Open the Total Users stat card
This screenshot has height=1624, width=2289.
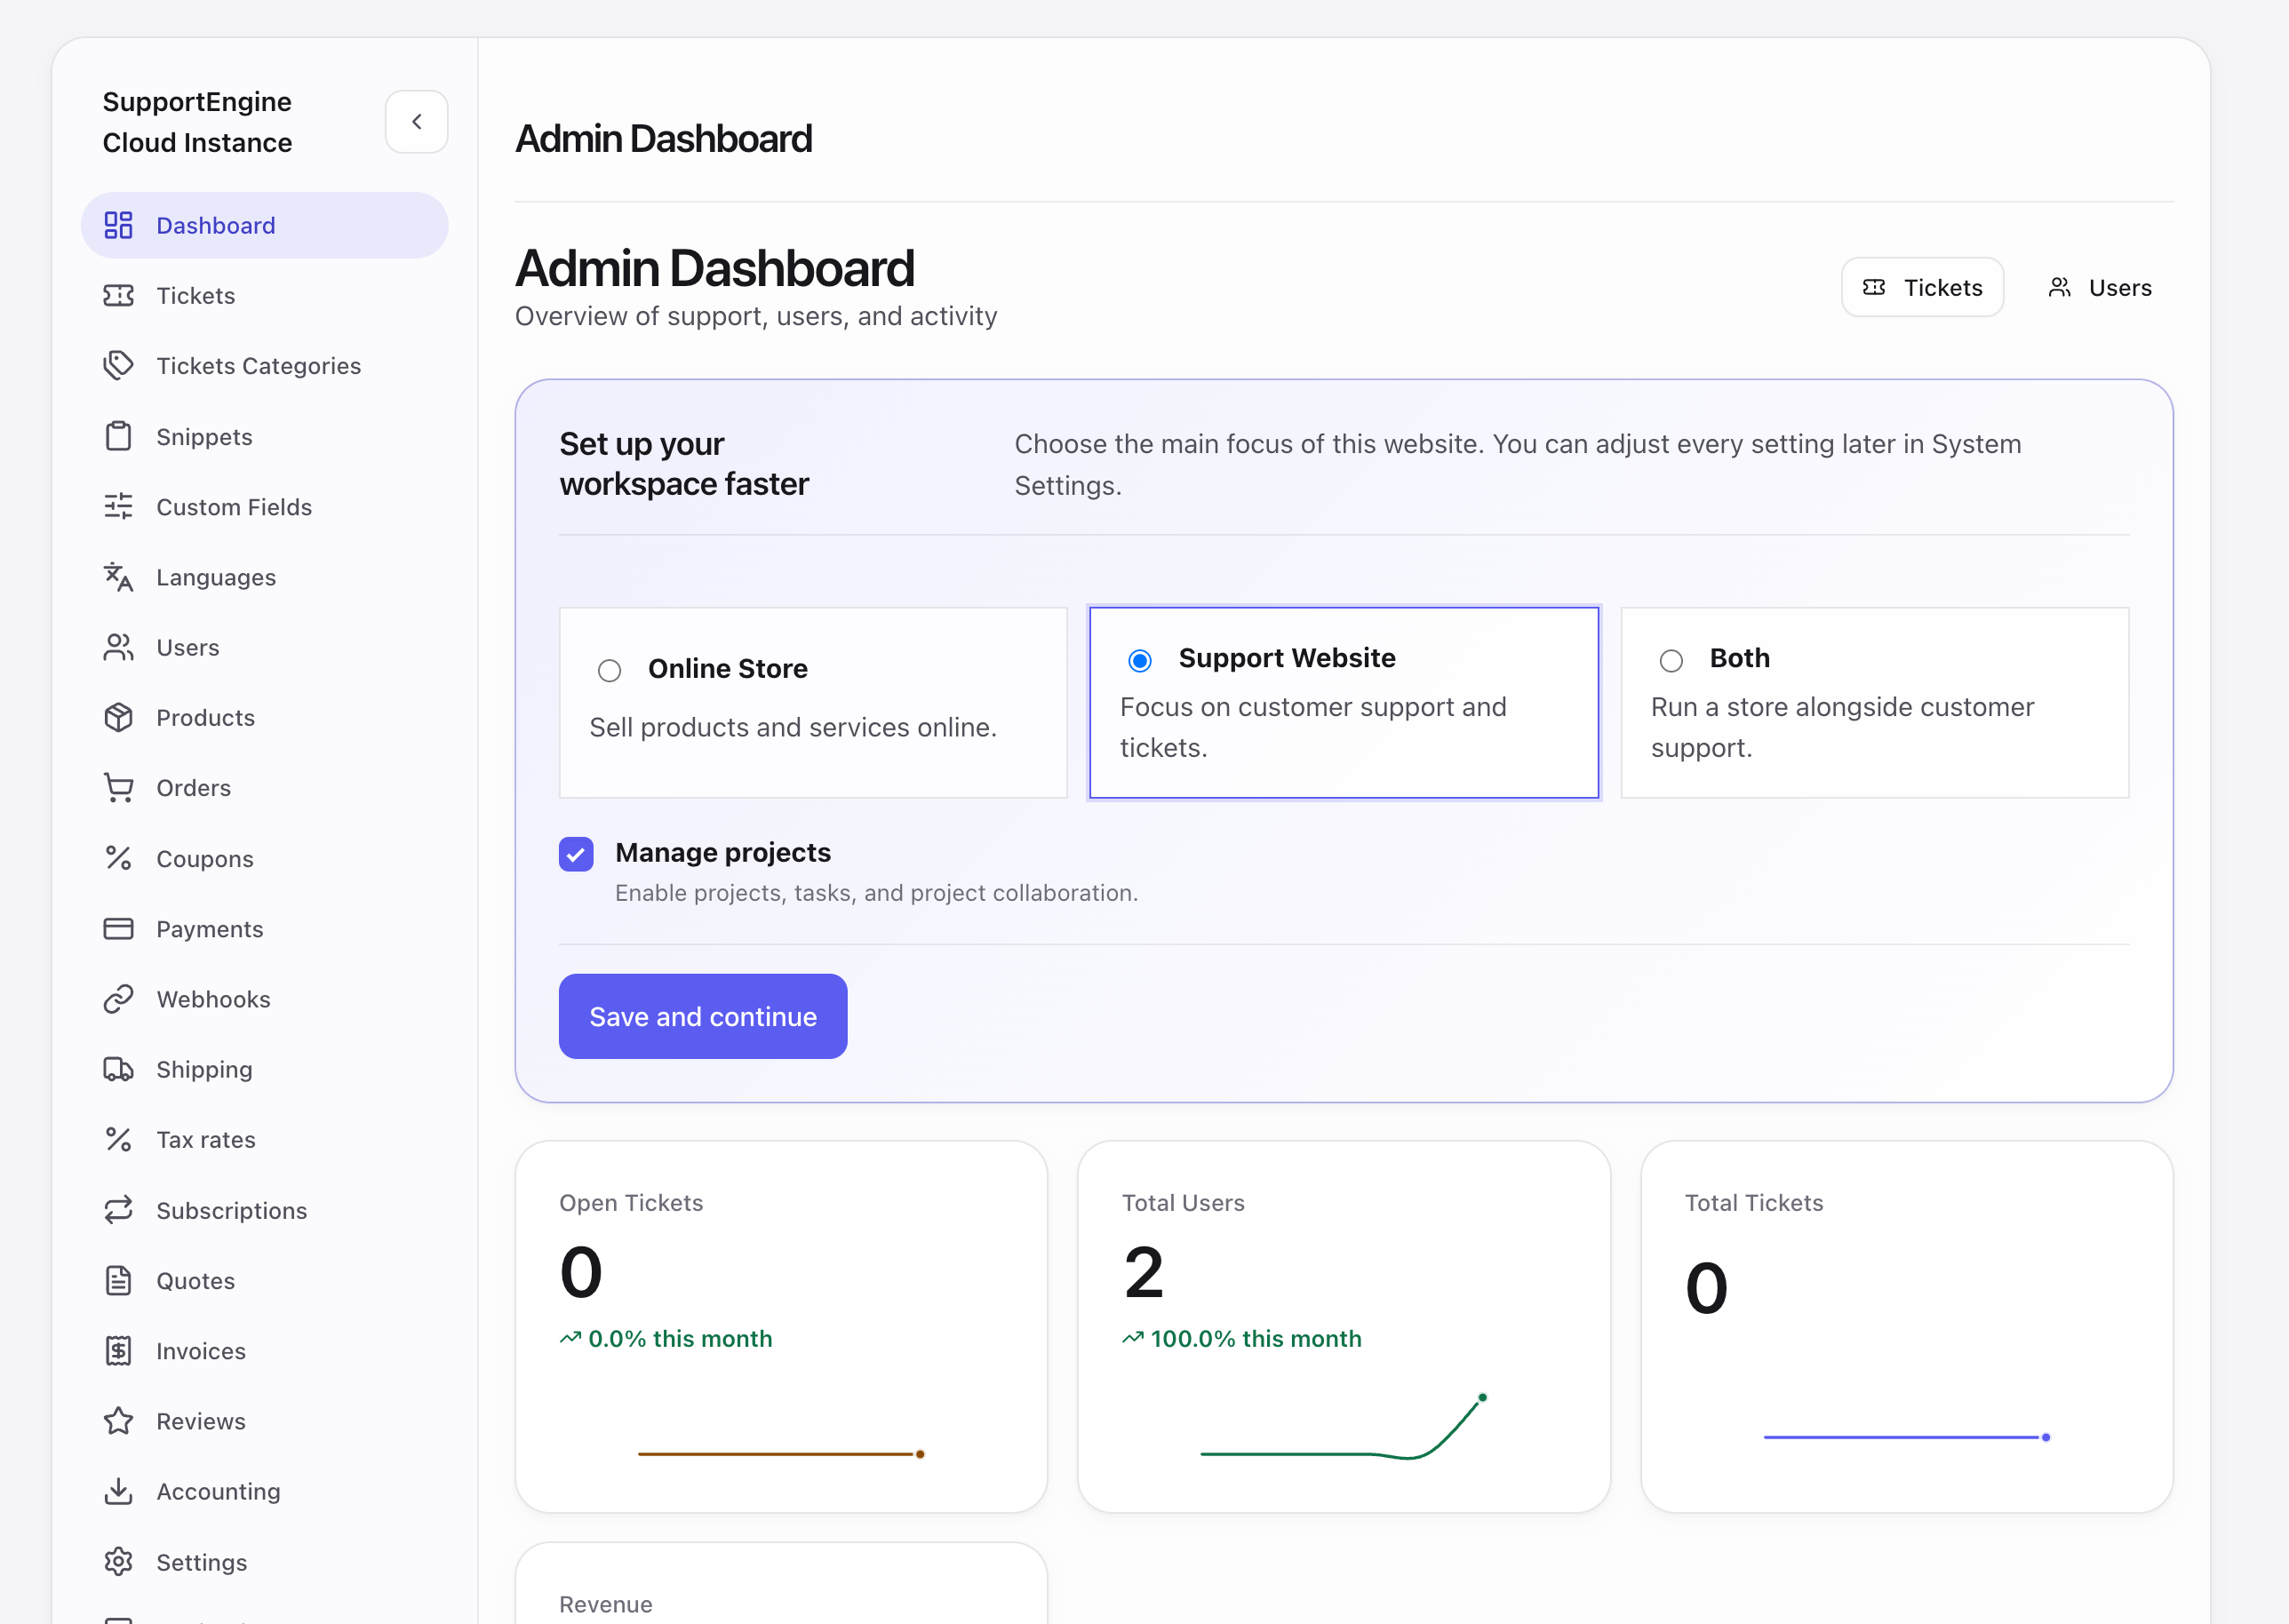1344,1326
